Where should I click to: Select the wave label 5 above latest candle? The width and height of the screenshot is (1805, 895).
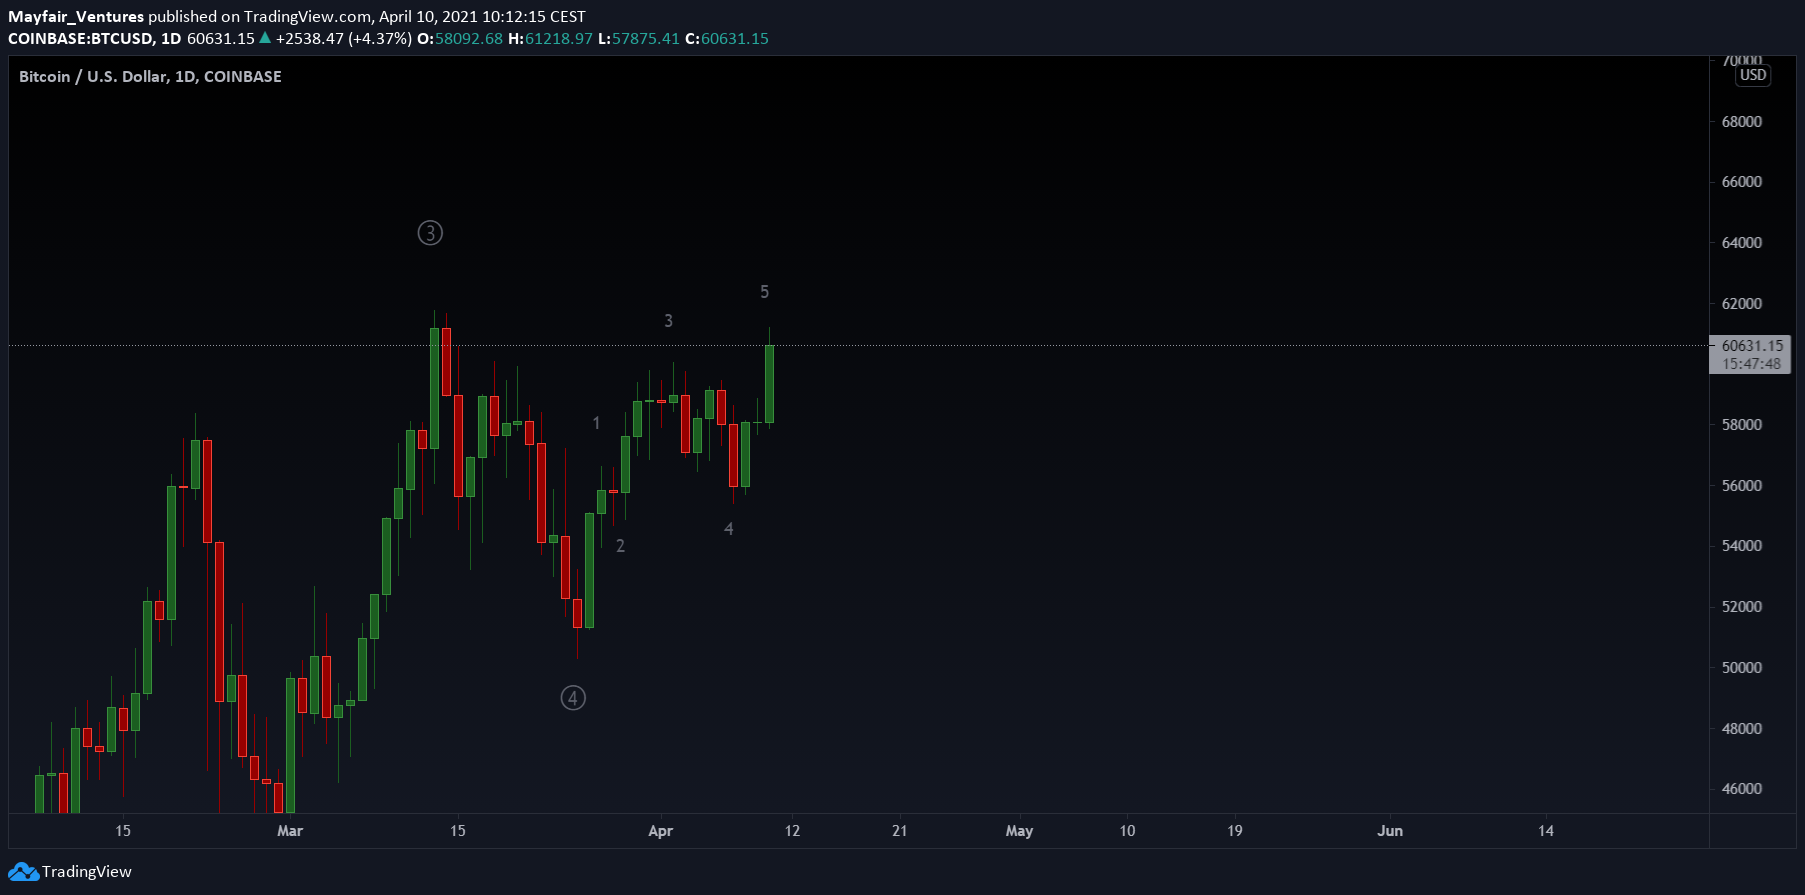click(x=765, y=292)
